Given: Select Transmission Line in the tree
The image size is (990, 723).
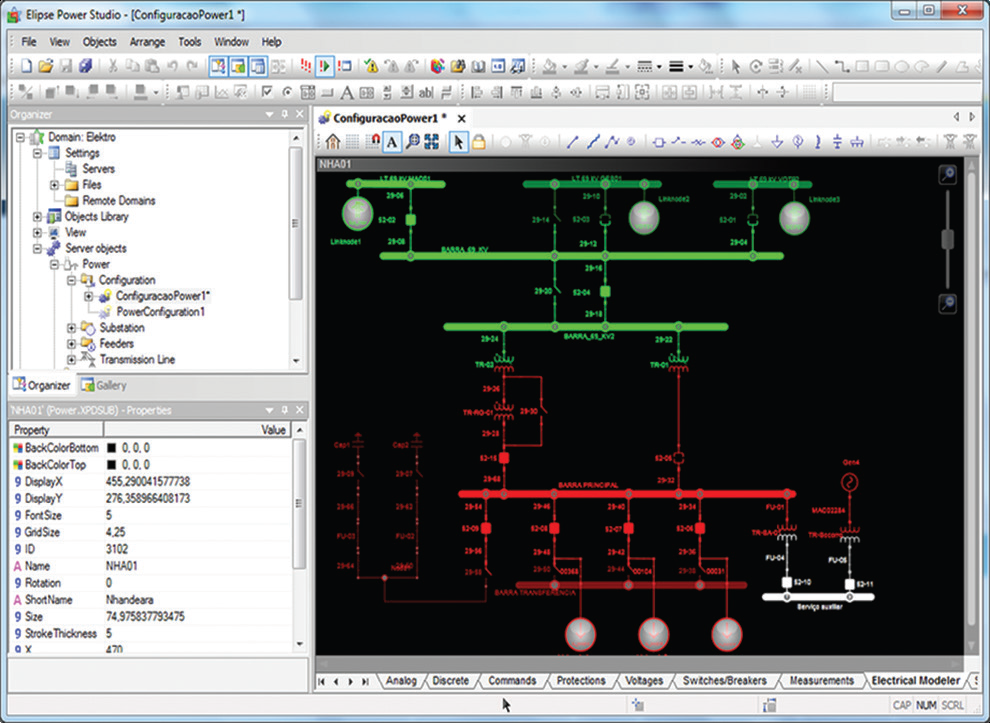Looking at the screenshot, I should pos(137,359).
